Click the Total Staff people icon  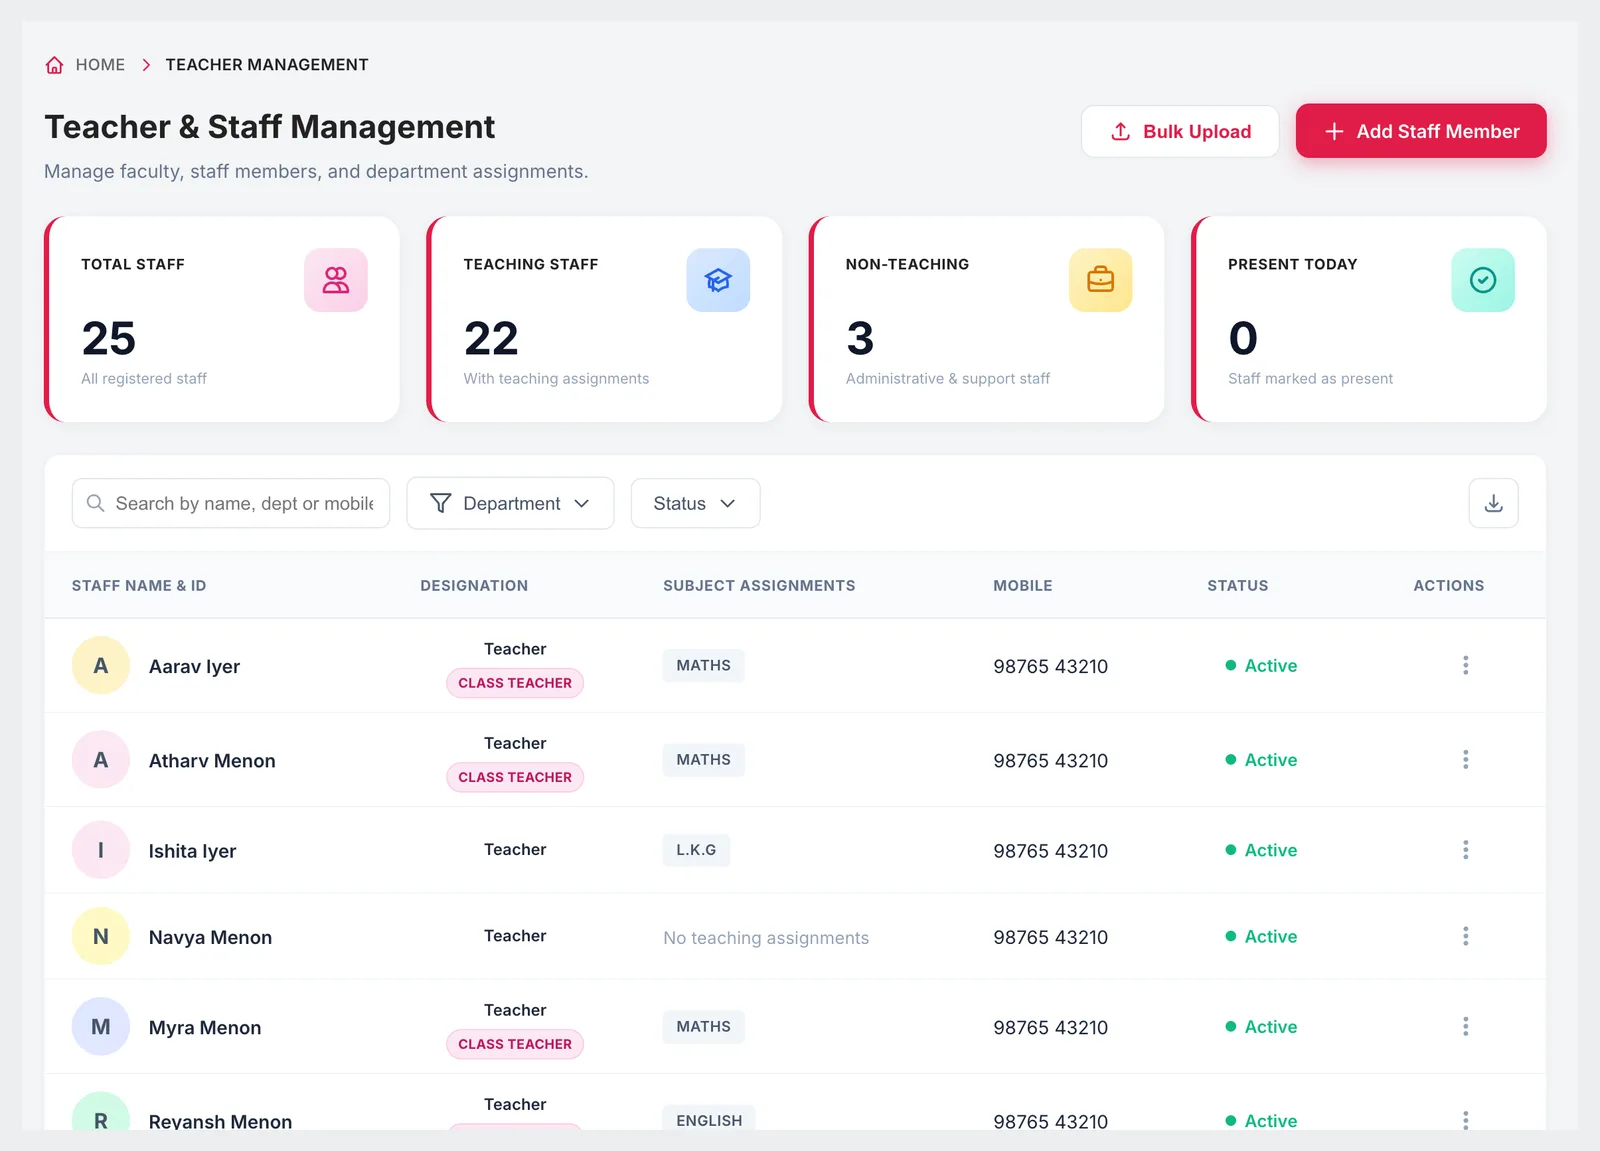336,280
